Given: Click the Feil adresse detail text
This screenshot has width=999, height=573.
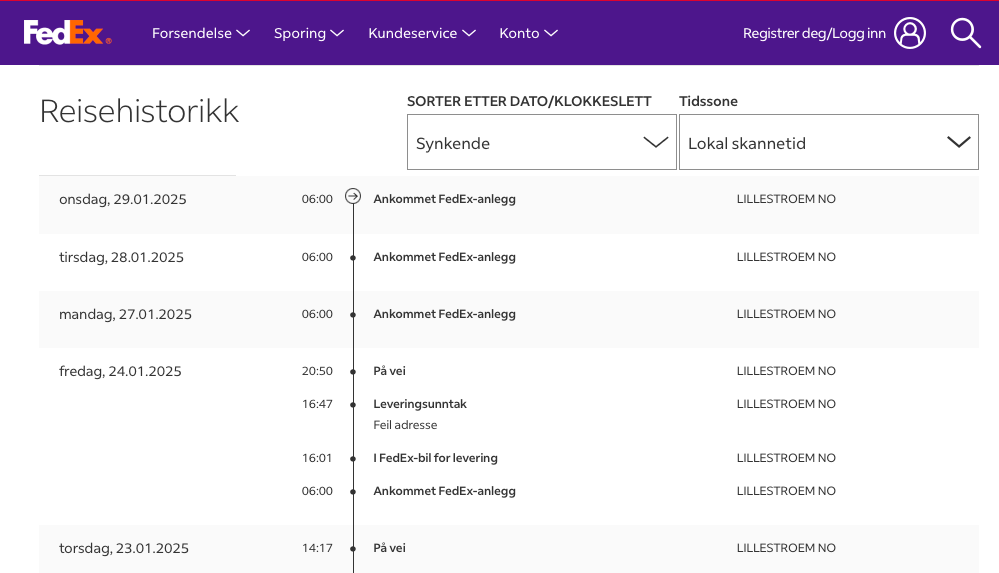Looking at the screenshot, I should 405,425.
